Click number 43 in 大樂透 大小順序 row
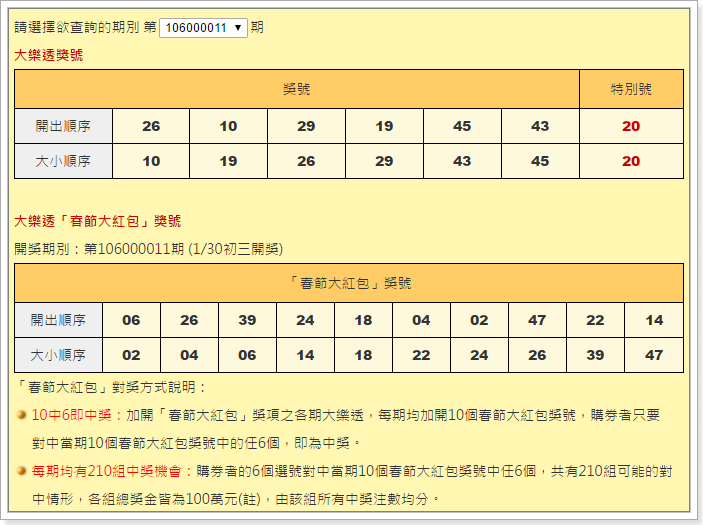This screenshot has width=703, height=525. (x=462, y=161)
